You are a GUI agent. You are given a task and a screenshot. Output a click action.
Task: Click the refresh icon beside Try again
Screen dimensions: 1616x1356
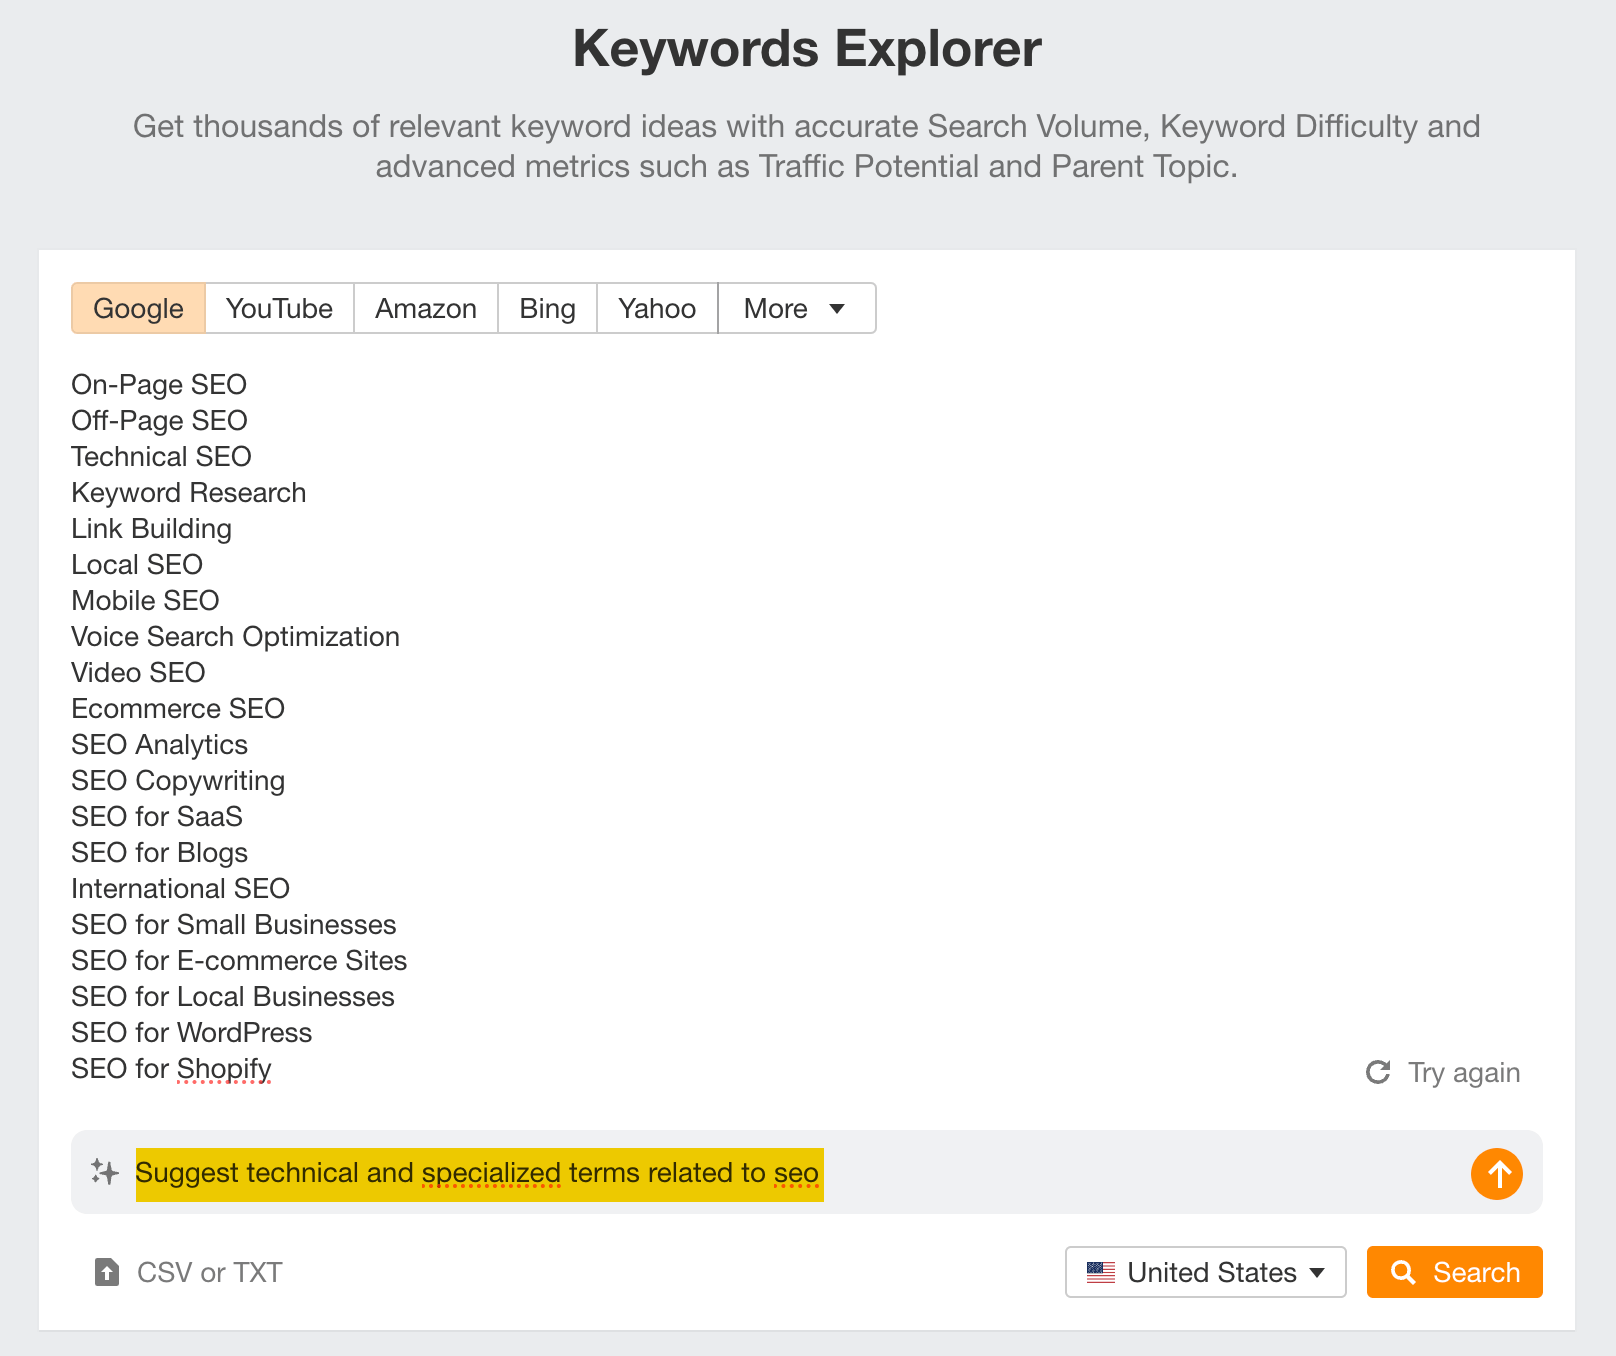[x=1380, y=1072]
